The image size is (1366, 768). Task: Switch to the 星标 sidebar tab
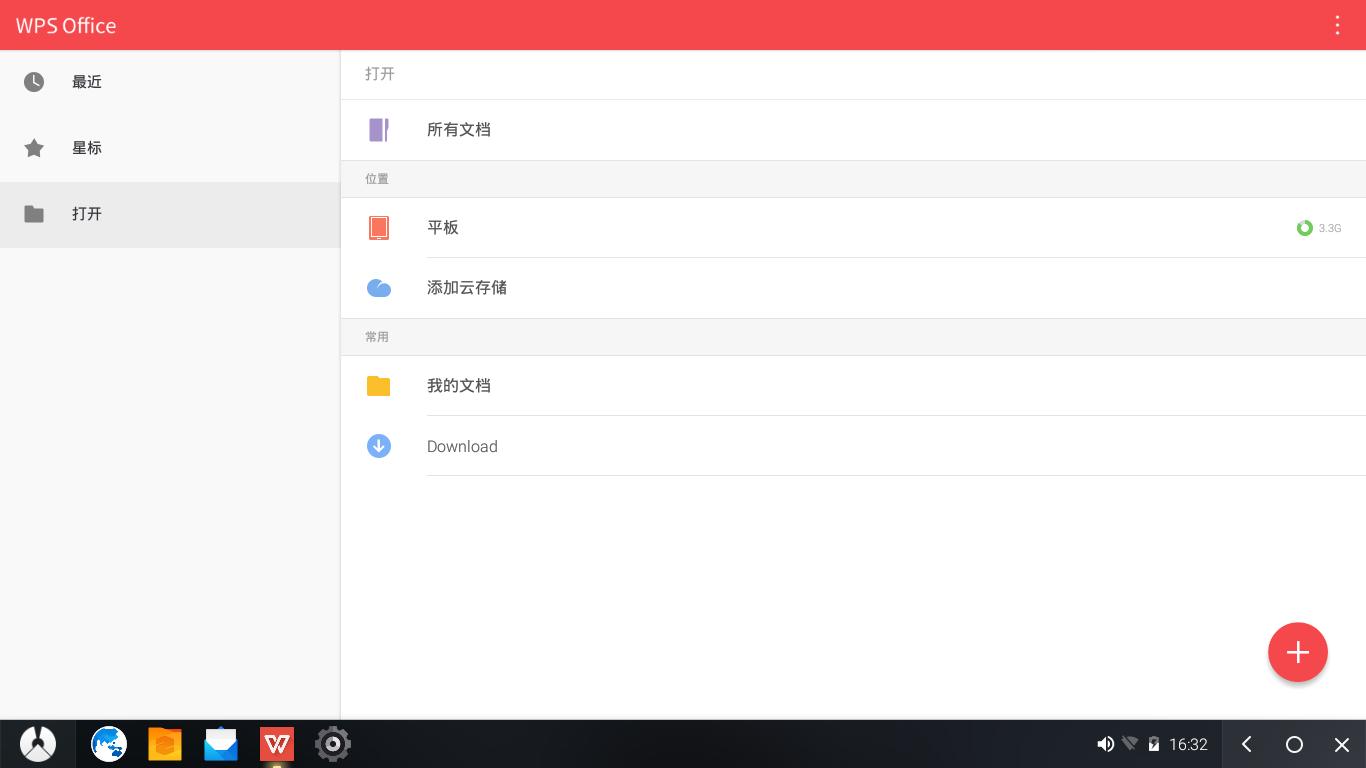tap(170, 148)
